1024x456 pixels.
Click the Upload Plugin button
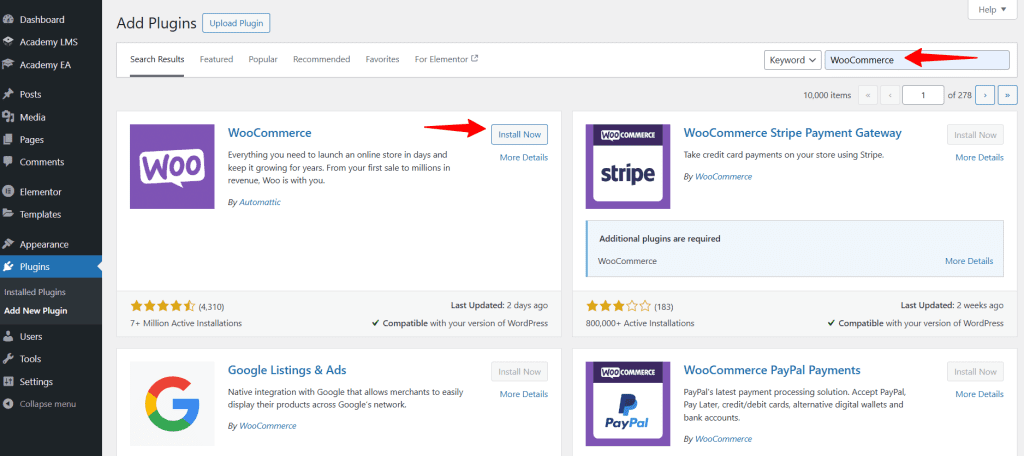[236, 24]
